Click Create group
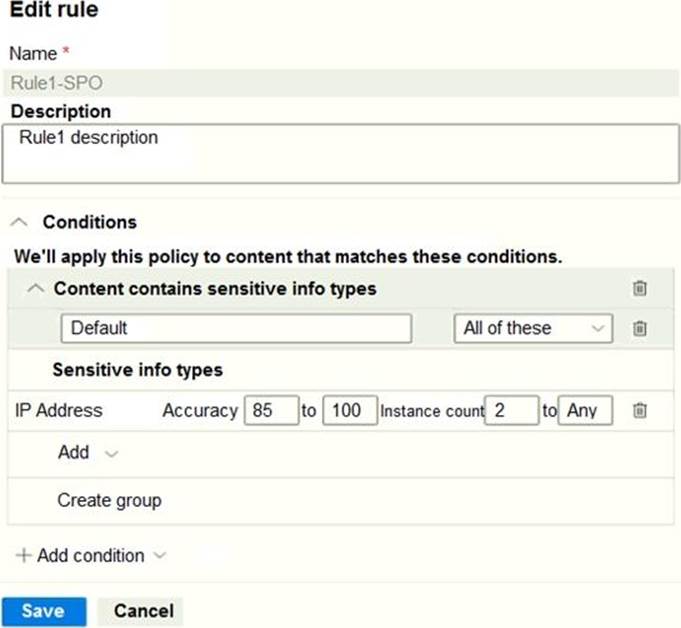 click(109, 500)
